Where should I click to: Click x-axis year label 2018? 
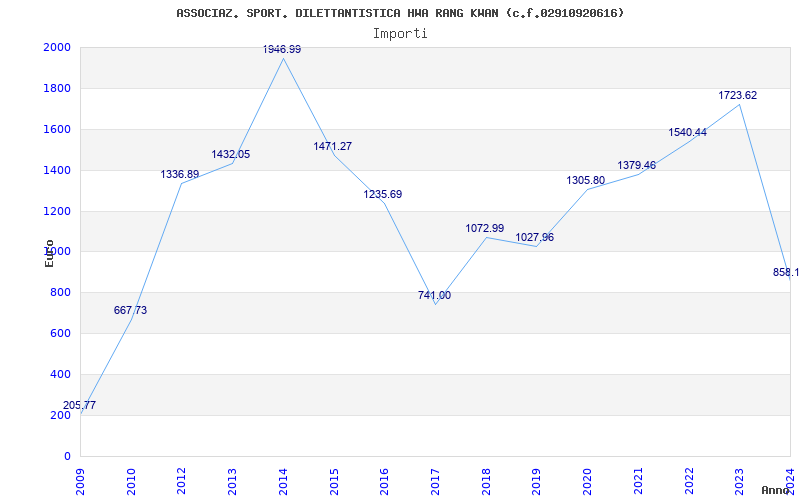coord(486,482)
